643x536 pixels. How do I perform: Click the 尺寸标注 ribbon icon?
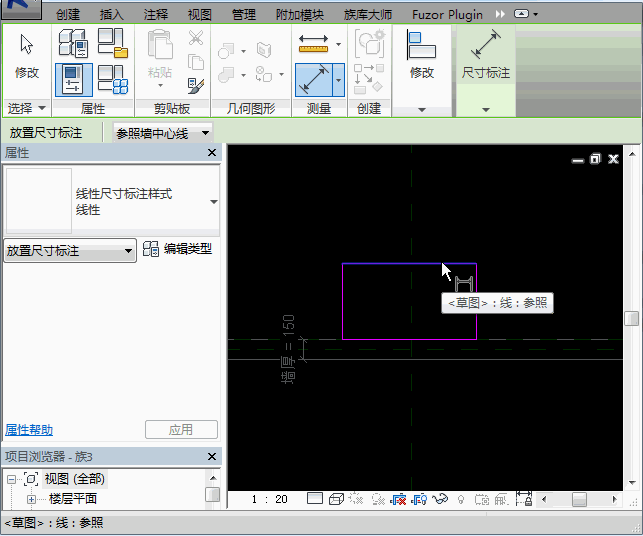tap(485, 55)
